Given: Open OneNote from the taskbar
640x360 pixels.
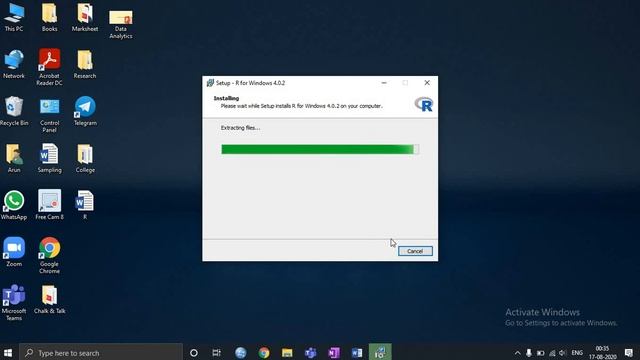Looking at the screenshot, I should [x=333, y=353].
